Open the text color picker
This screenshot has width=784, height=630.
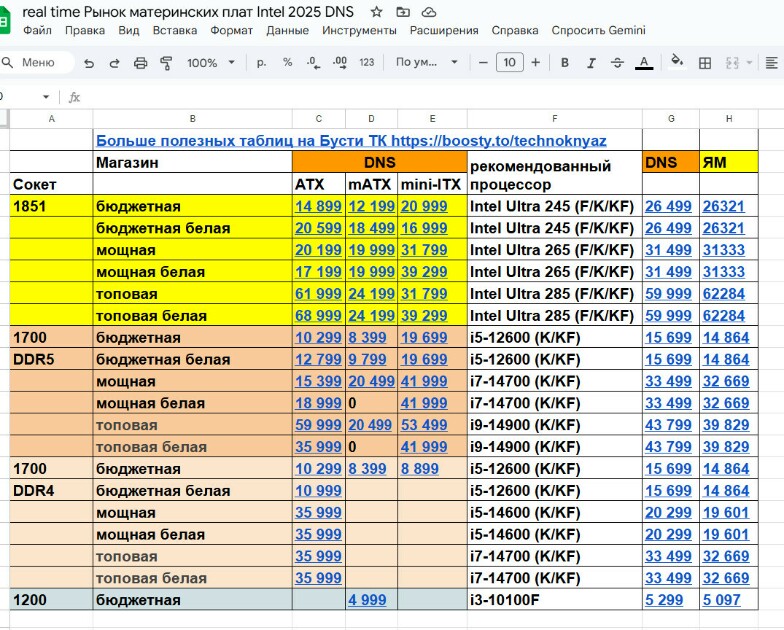[x=644, y=62]
